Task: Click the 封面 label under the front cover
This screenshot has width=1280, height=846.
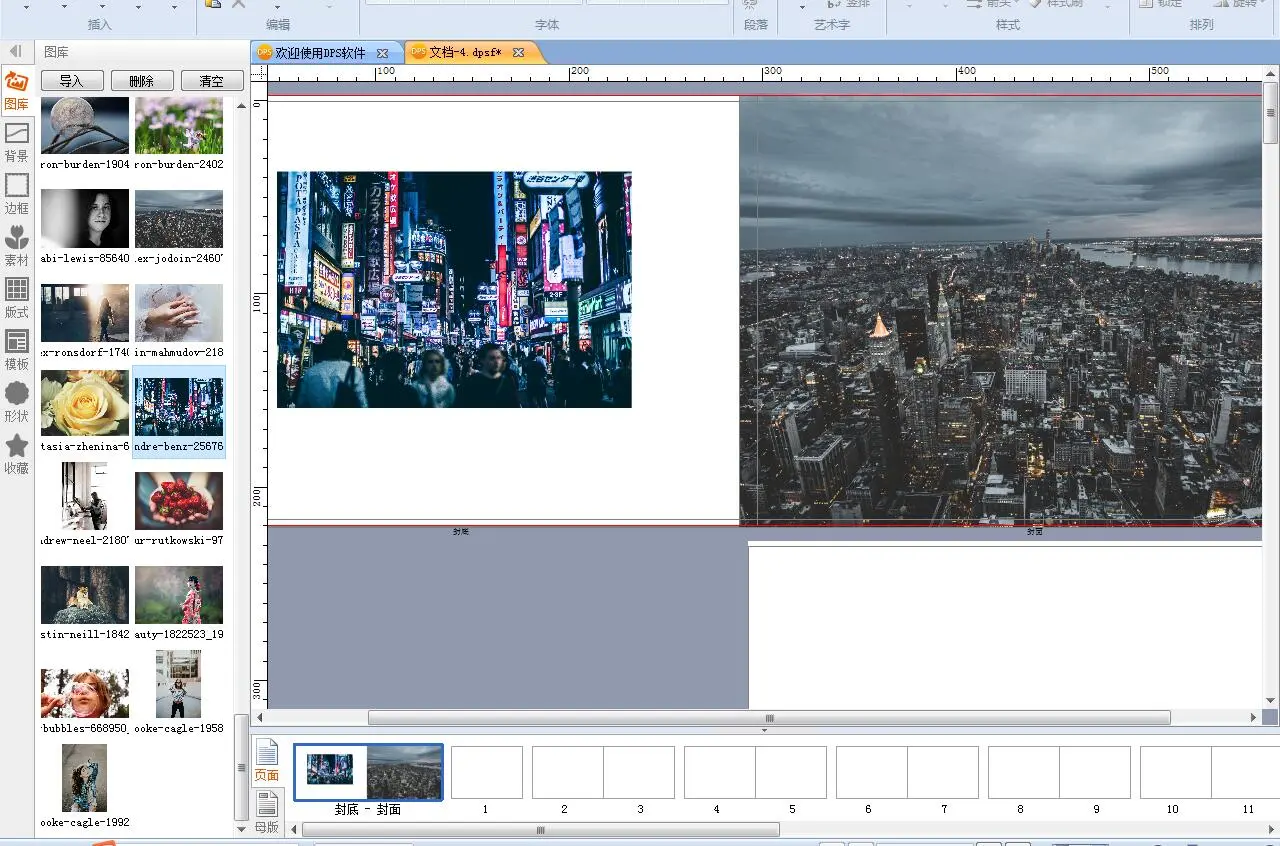Action: 1034,532
